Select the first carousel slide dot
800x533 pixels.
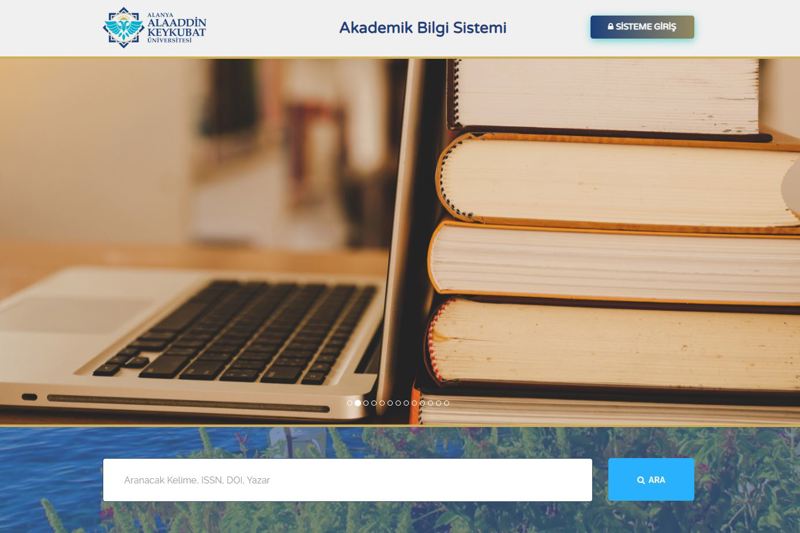pyautogui.click(x=349, y=403)
